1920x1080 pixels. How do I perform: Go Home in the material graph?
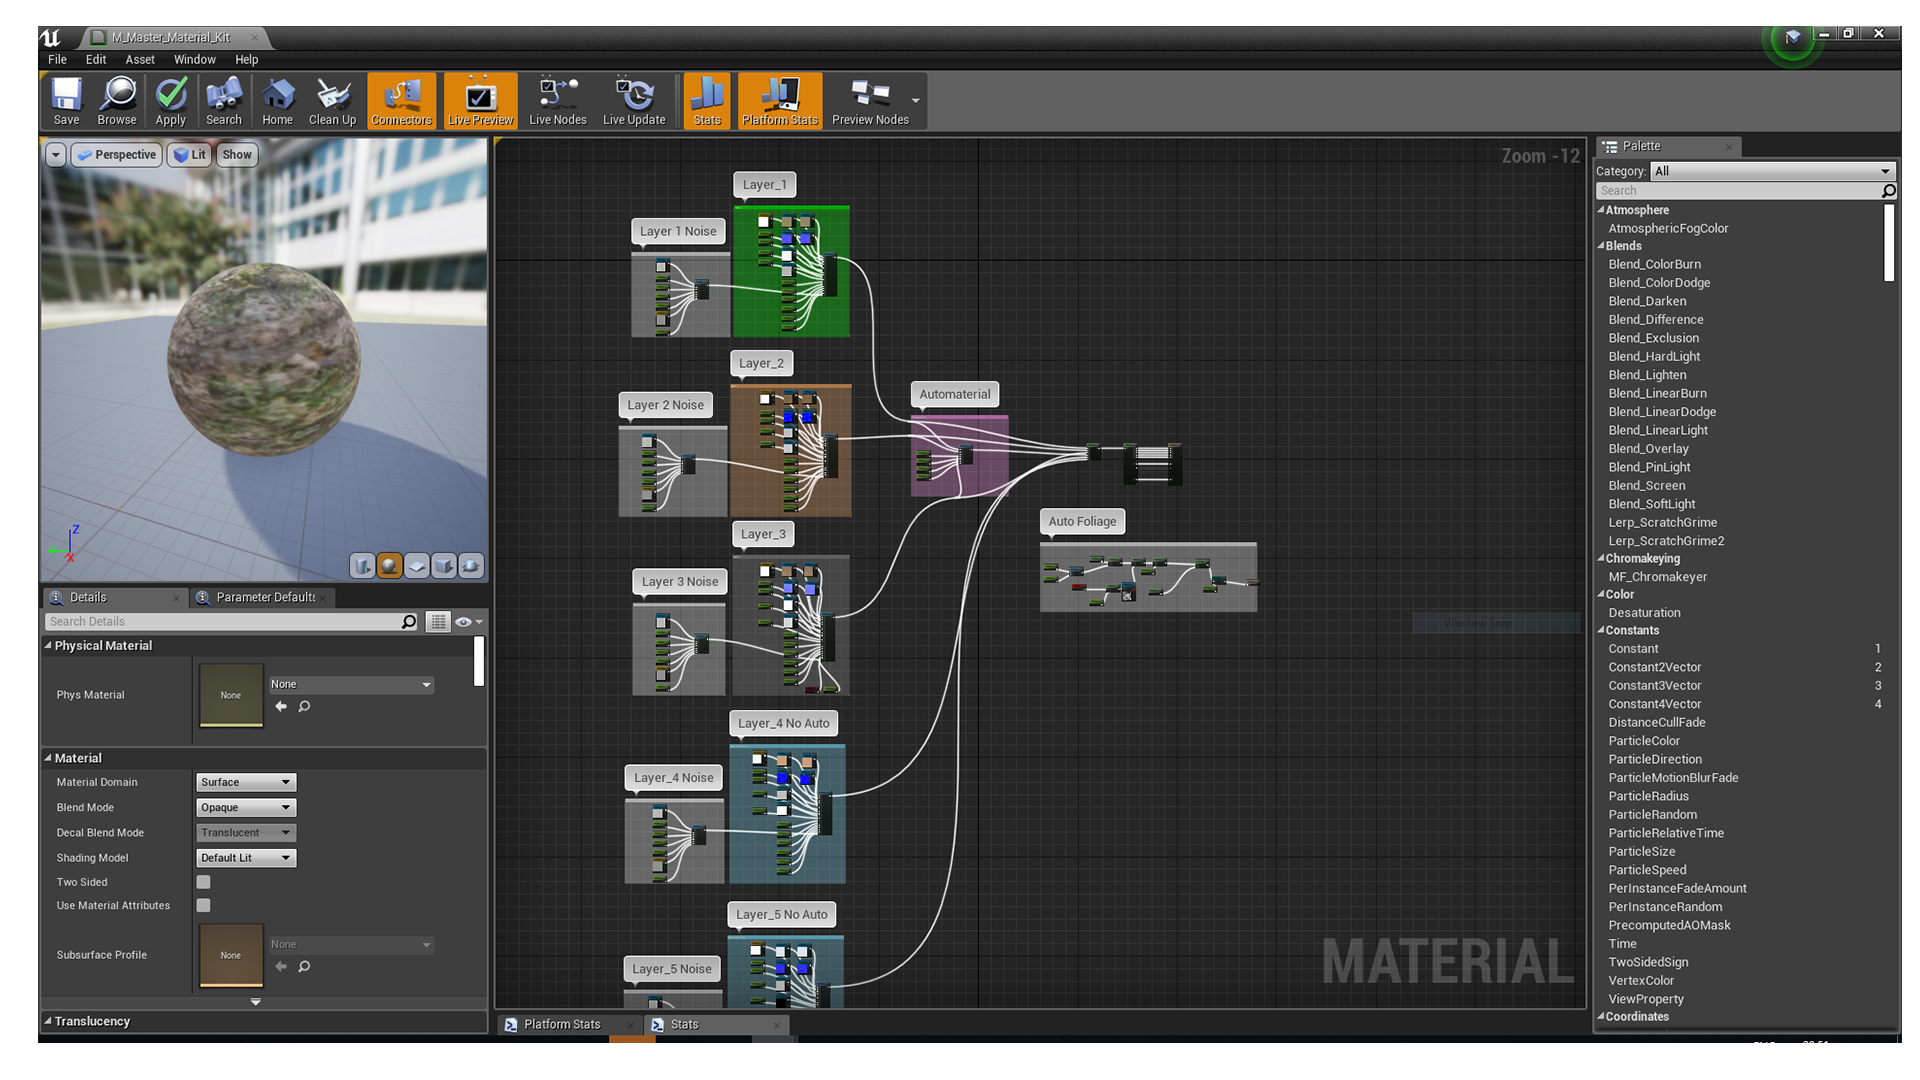click(x=278, y=101)
